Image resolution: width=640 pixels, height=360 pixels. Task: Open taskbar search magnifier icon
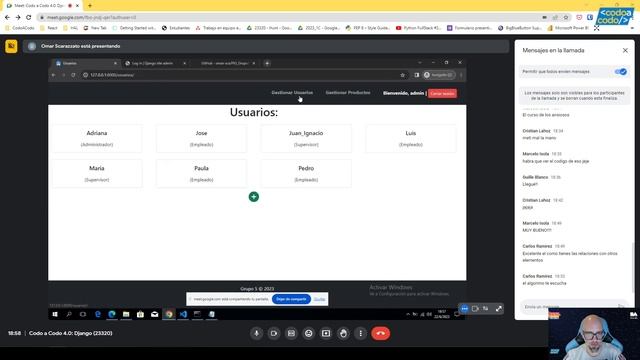coord(69,314)
